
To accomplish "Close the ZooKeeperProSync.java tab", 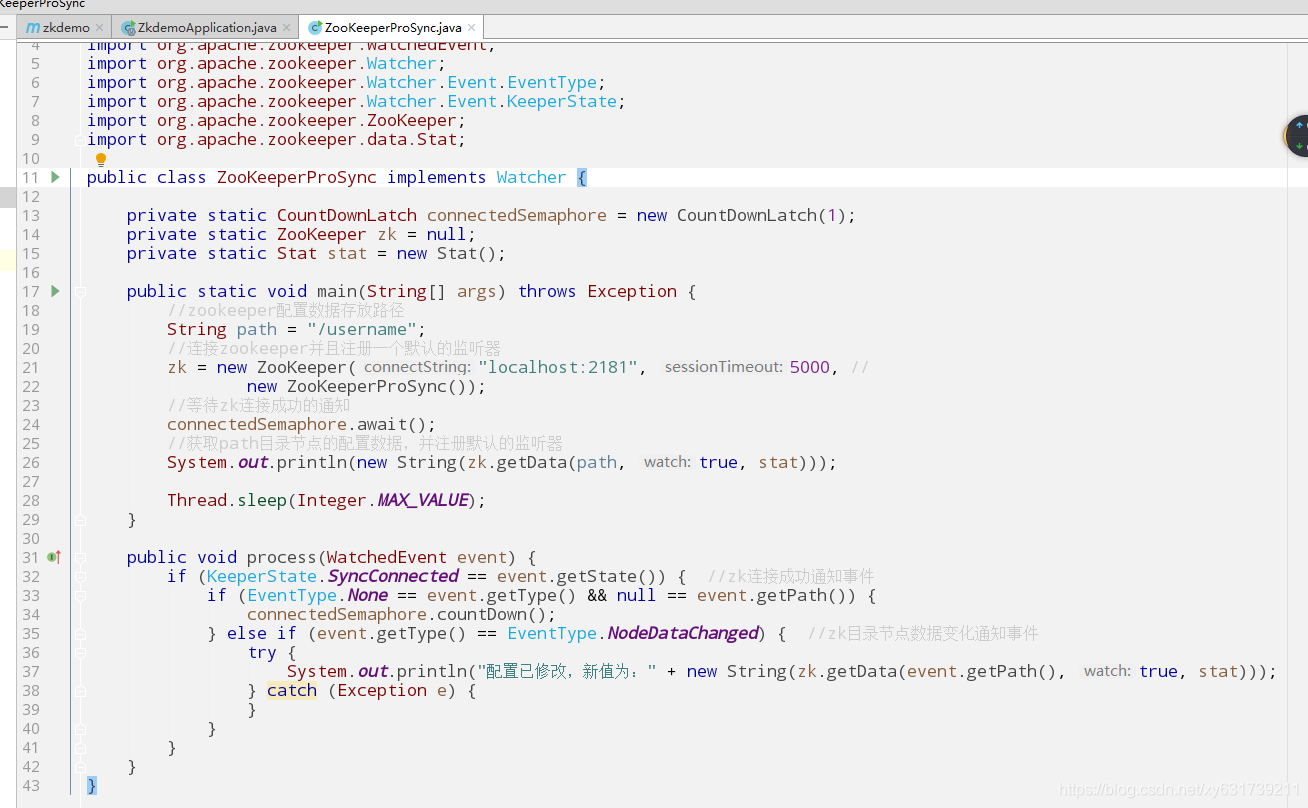I will pyautogui.click(x=471, y=28).
